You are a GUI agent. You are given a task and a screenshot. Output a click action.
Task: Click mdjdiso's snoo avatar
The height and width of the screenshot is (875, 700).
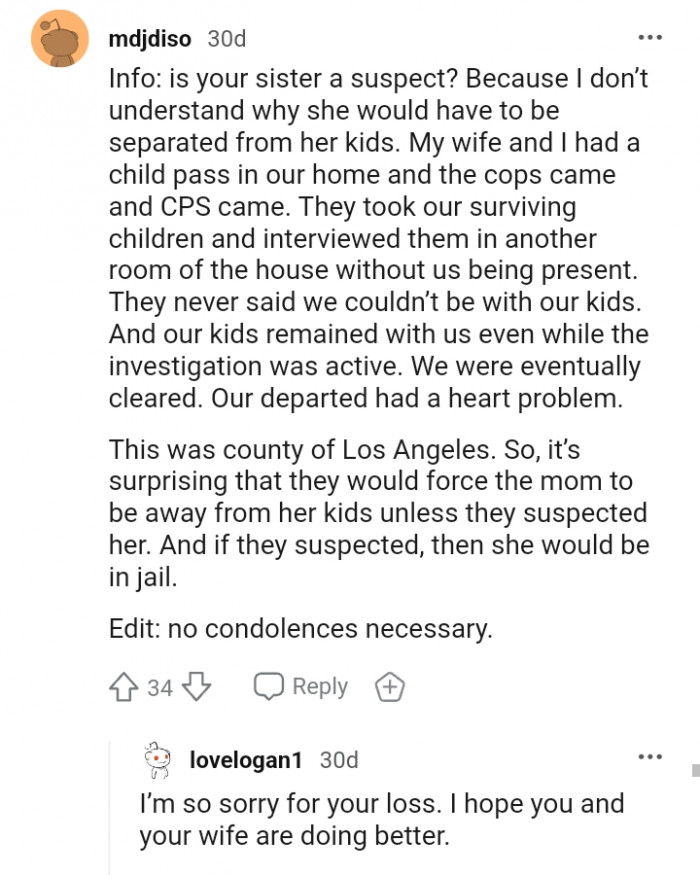click(60, 37)
